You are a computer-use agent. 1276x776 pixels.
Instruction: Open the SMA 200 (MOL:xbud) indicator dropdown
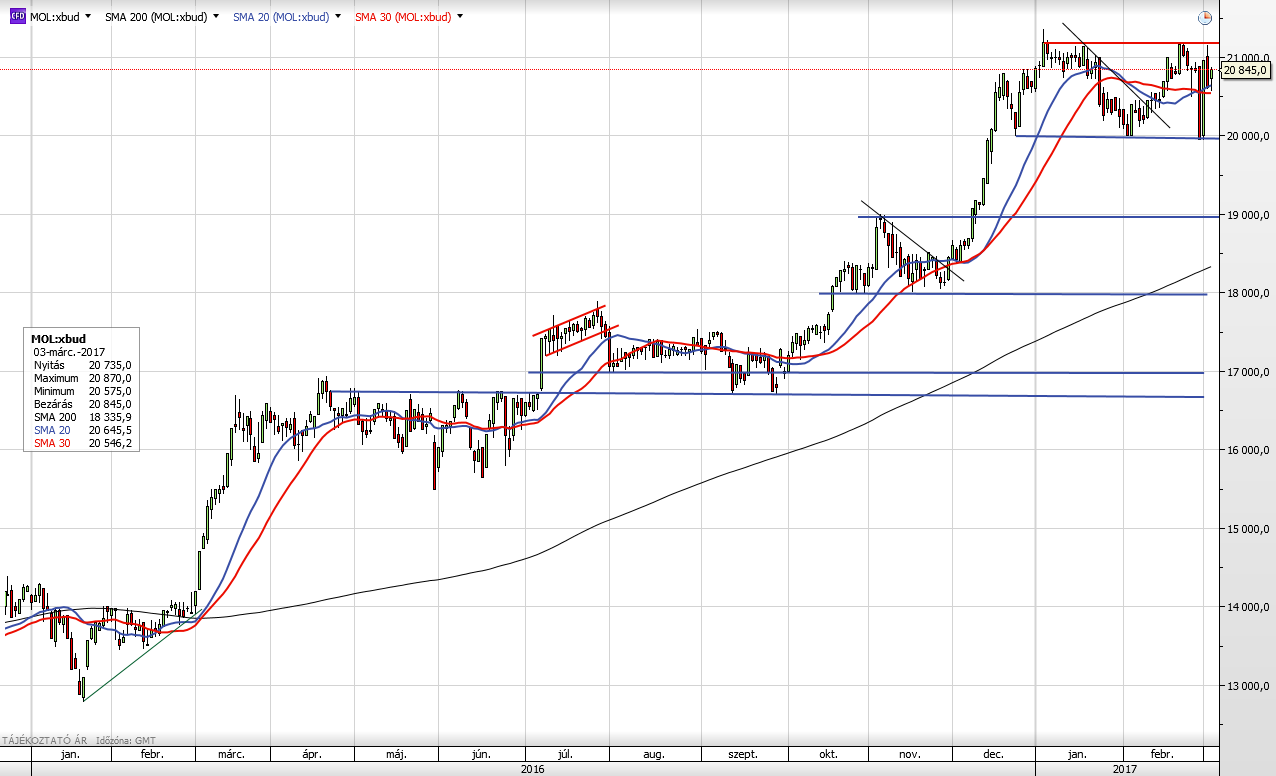tap(215, 17)
